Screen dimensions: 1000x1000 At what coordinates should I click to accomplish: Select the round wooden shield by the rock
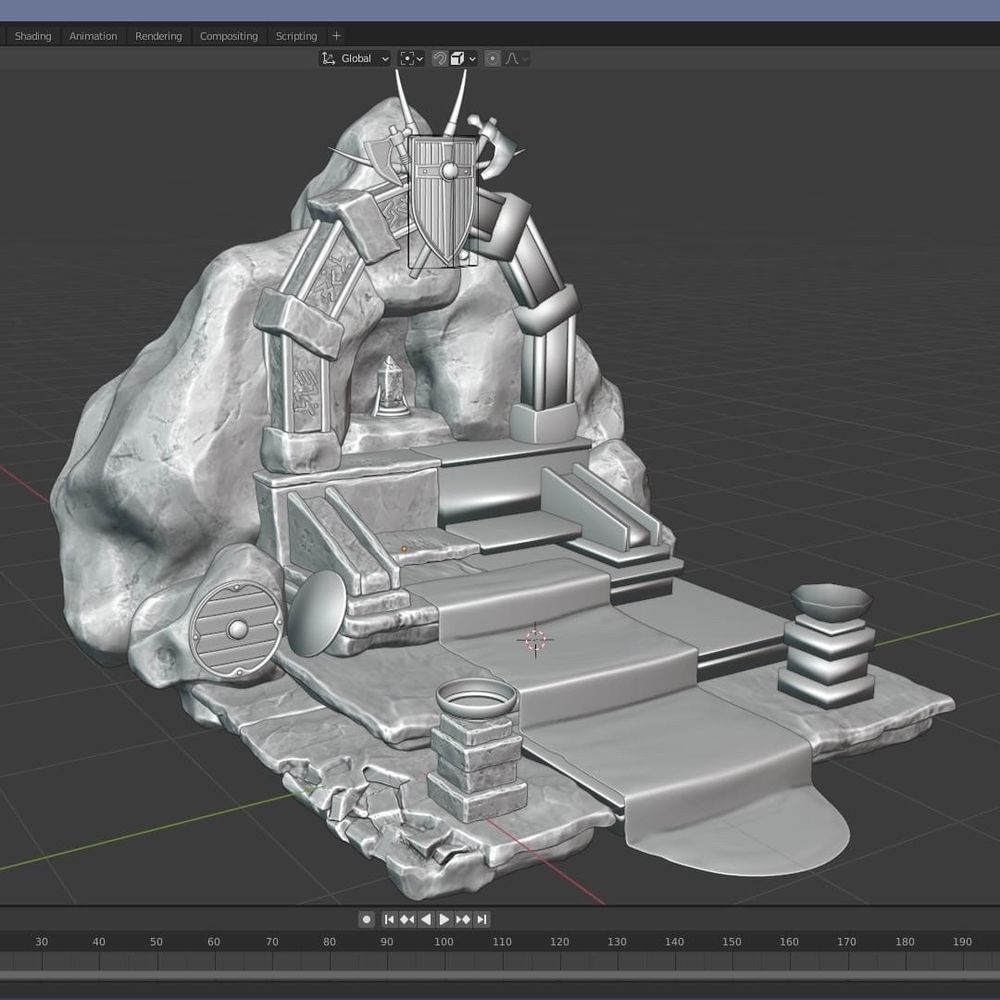(x=236, y=629)
